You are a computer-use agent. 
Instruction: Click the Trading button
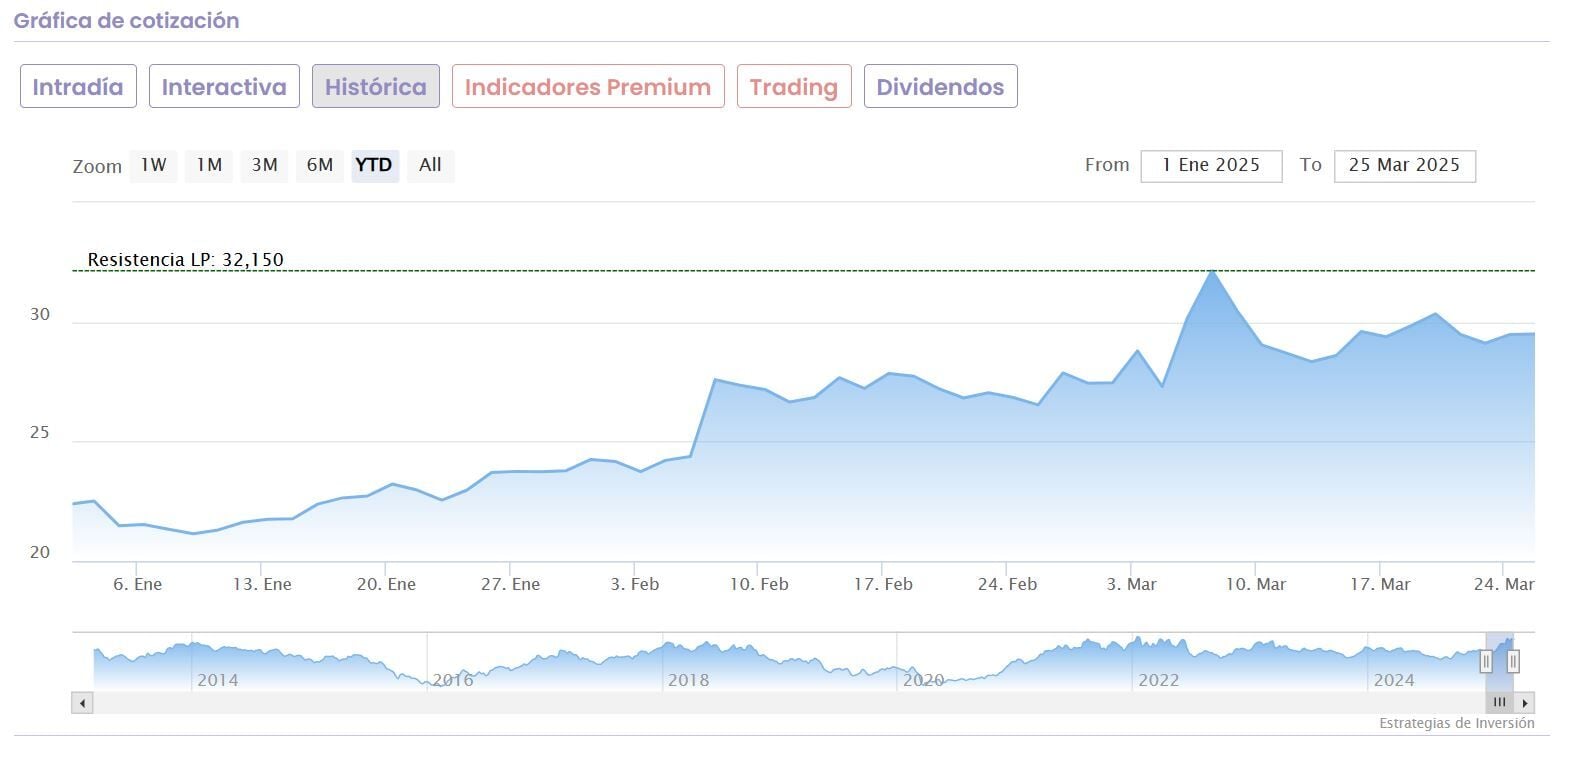[x=794, y=87]
